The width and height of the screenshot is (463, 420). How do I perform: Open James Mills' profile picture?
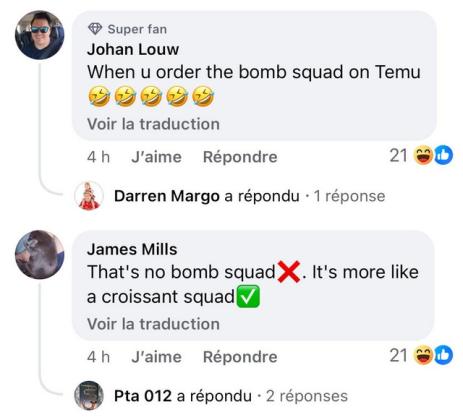tap(40, 255)
